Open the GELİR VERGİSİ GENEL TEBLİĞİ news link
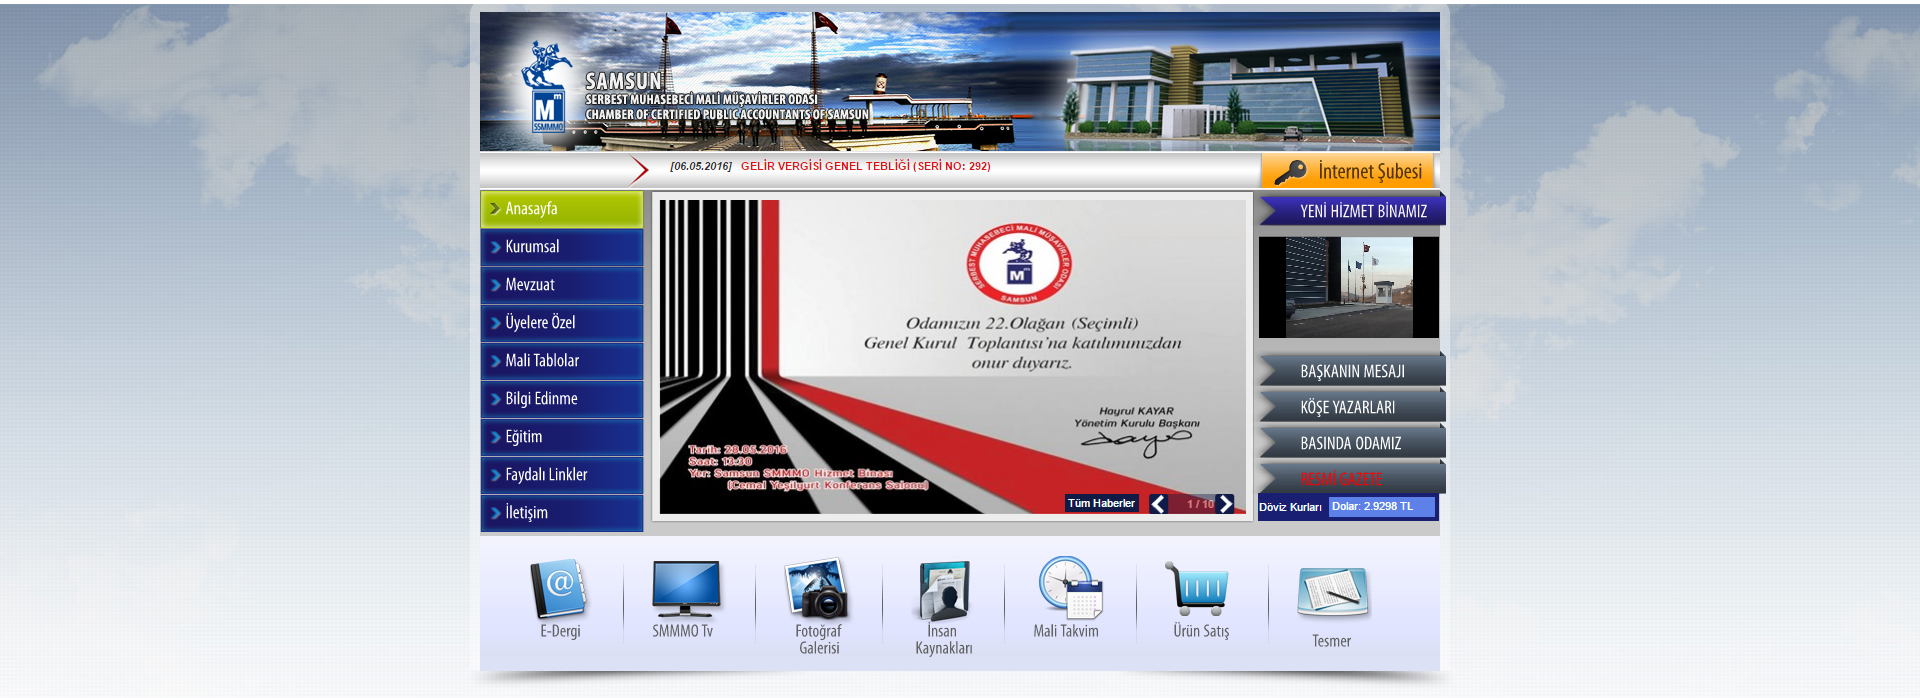This screenshot has height=698, width=1920. (x=866, y=166)
